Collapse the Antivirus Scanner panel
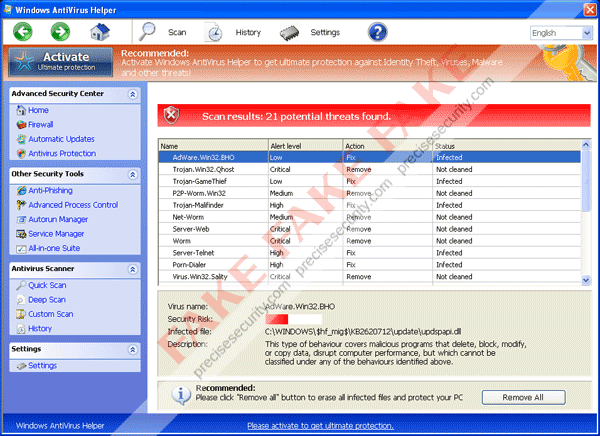The width and height of the screenshot is (600, 436). point(132,269)
